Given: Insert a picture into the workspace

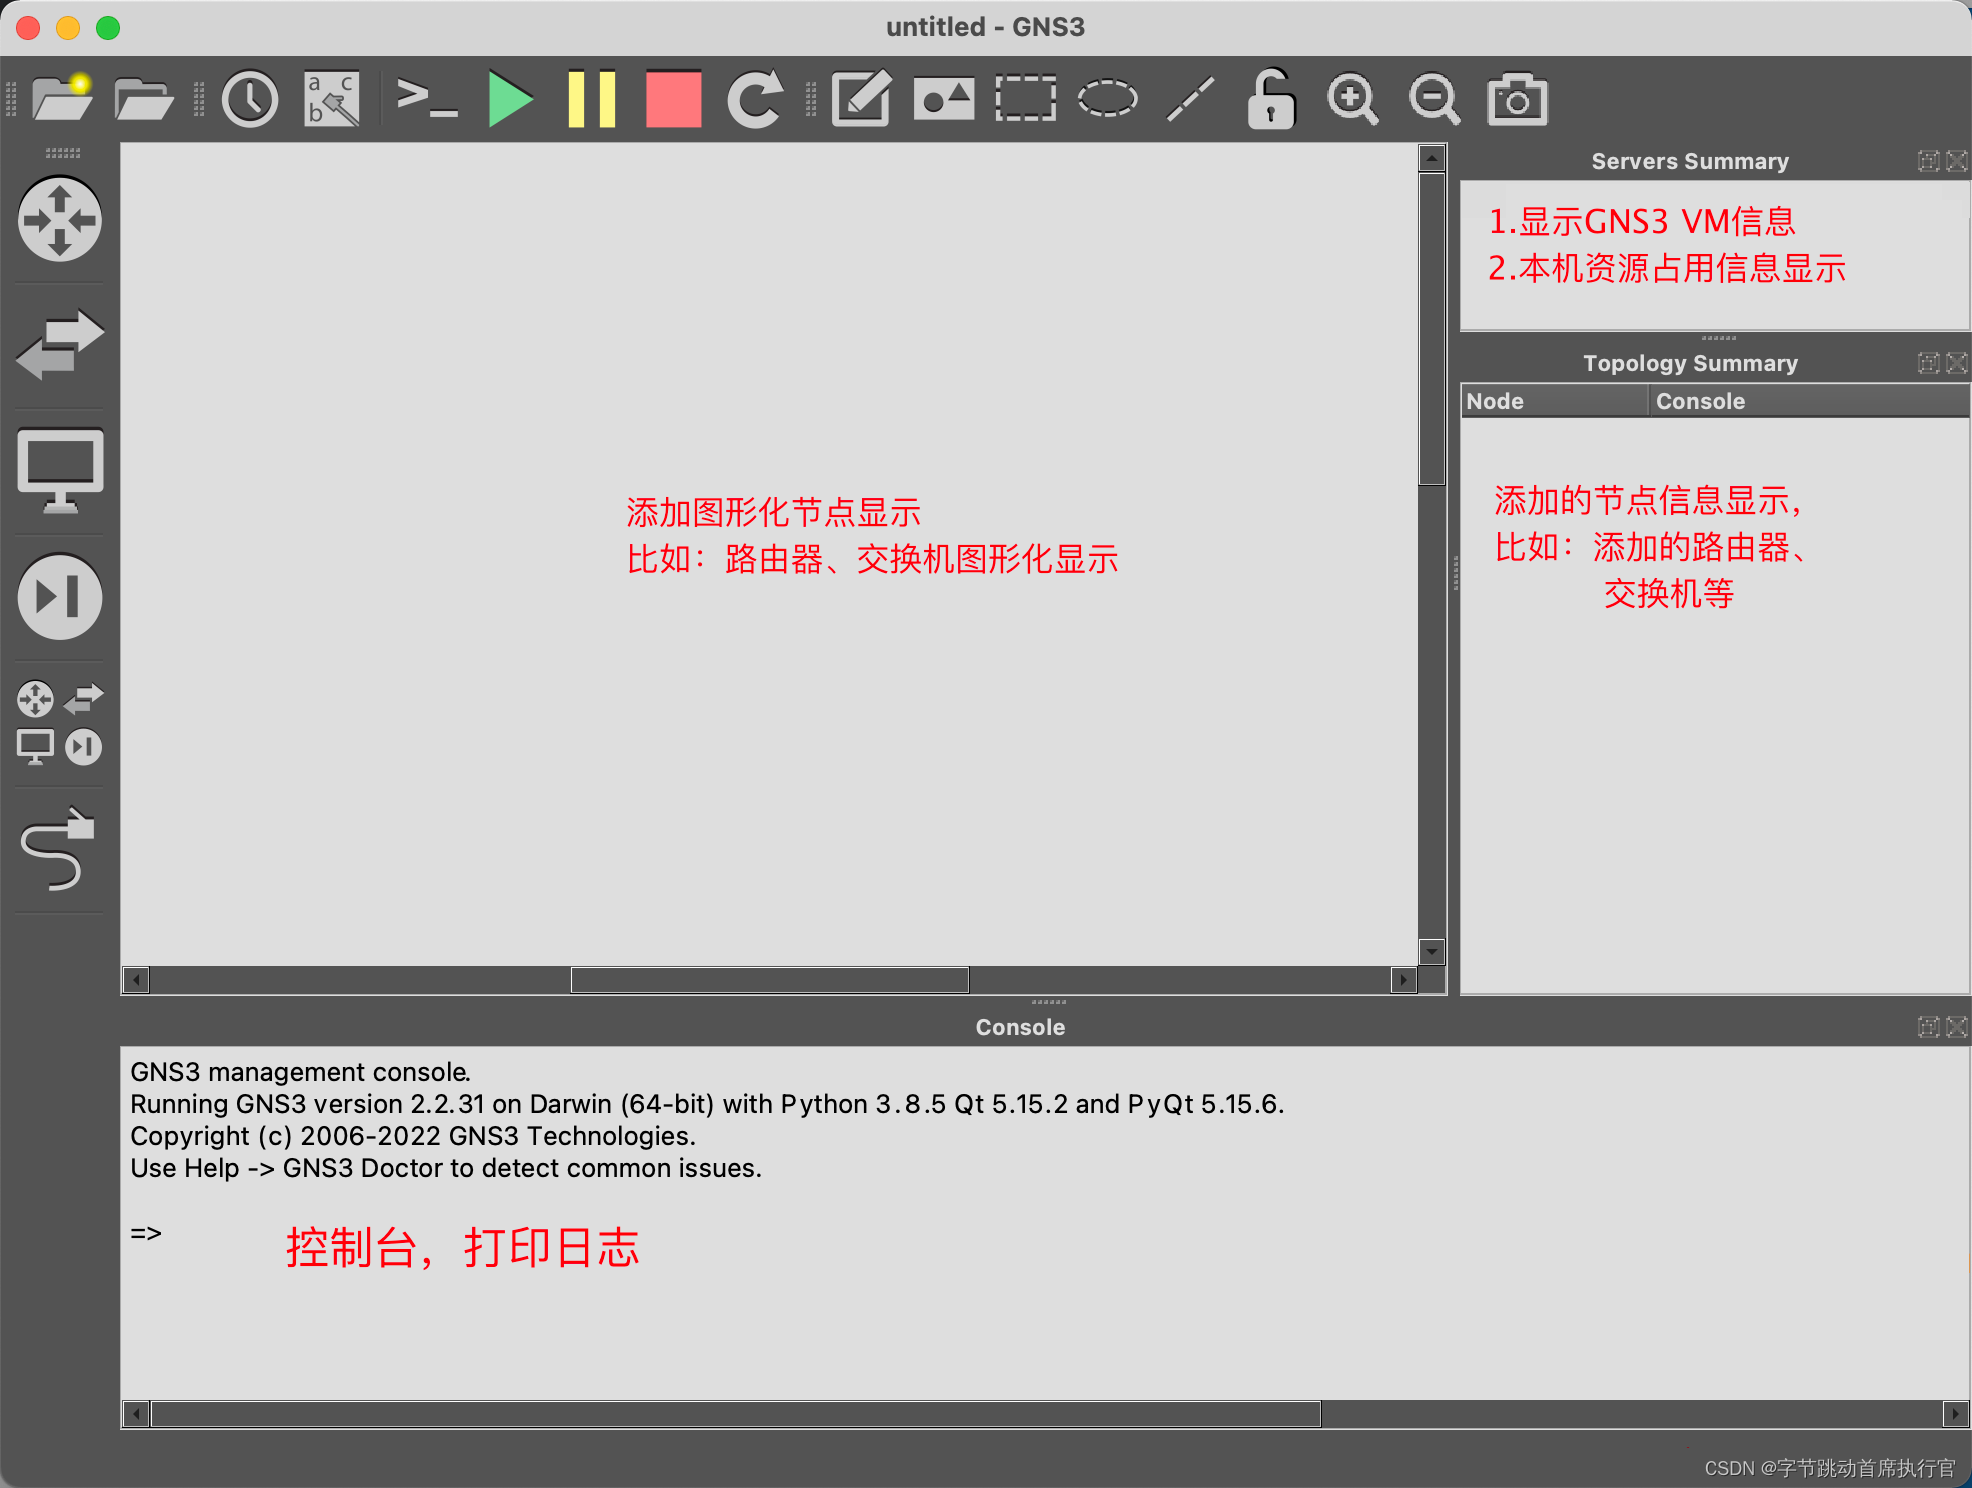Looking at the screenshot, I should point(944,98).
